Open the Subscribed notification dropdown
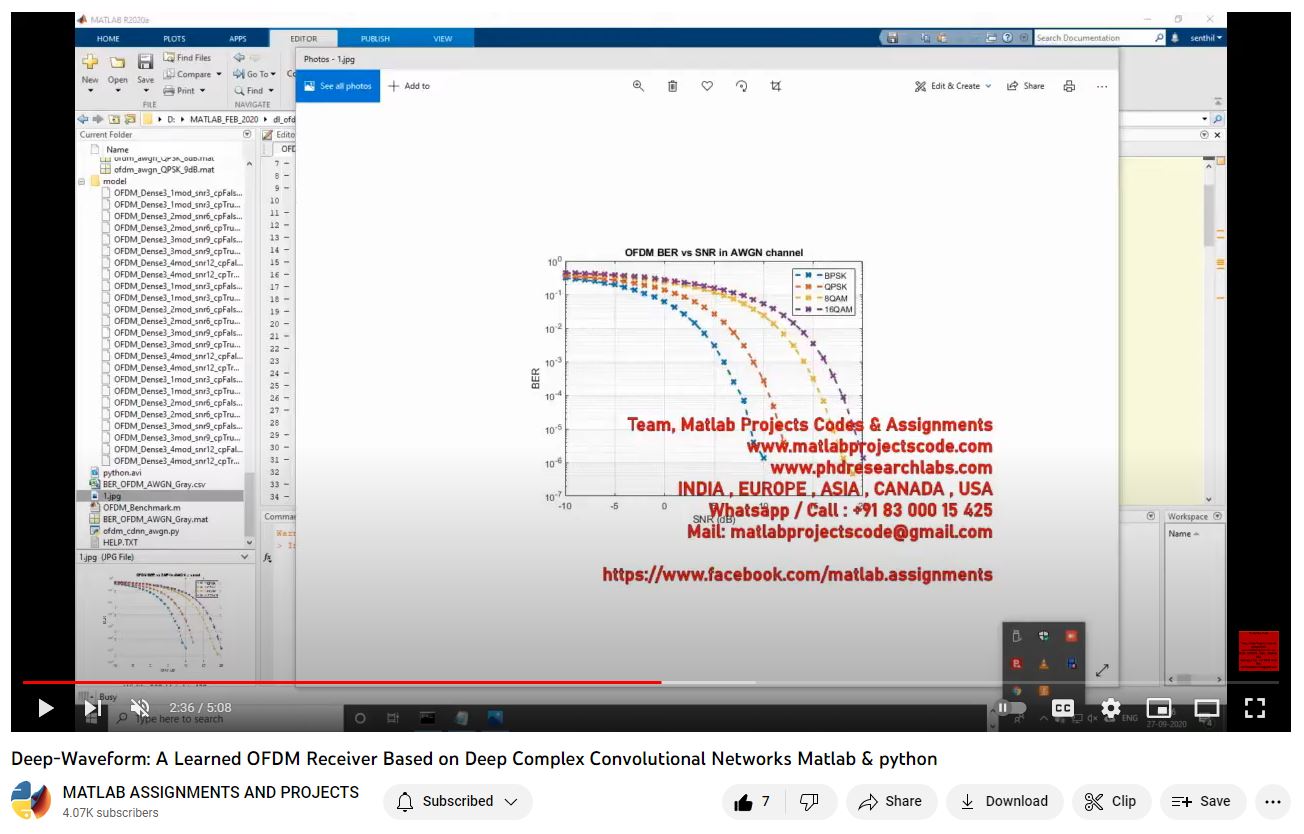Viewport: 1304px width, 834px height. [458, 801]
